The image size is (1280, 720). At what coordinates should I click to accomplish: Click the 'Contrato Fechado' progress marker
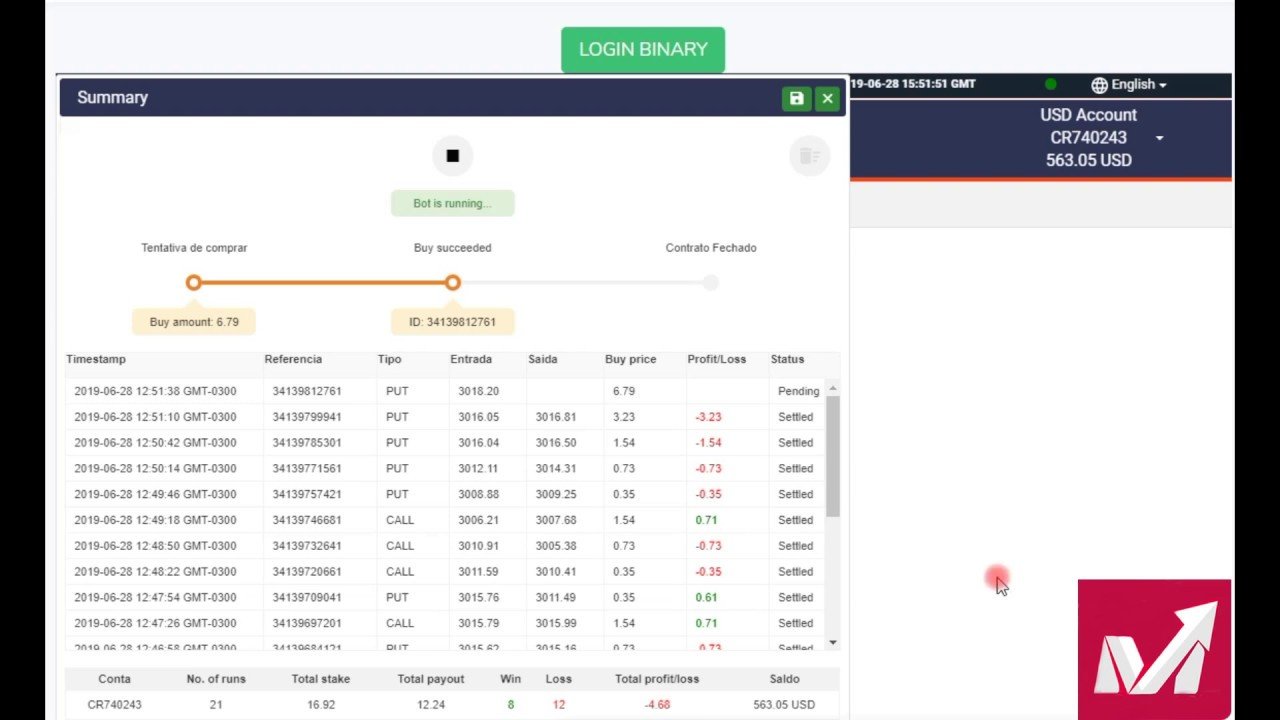tap(710, 283)
